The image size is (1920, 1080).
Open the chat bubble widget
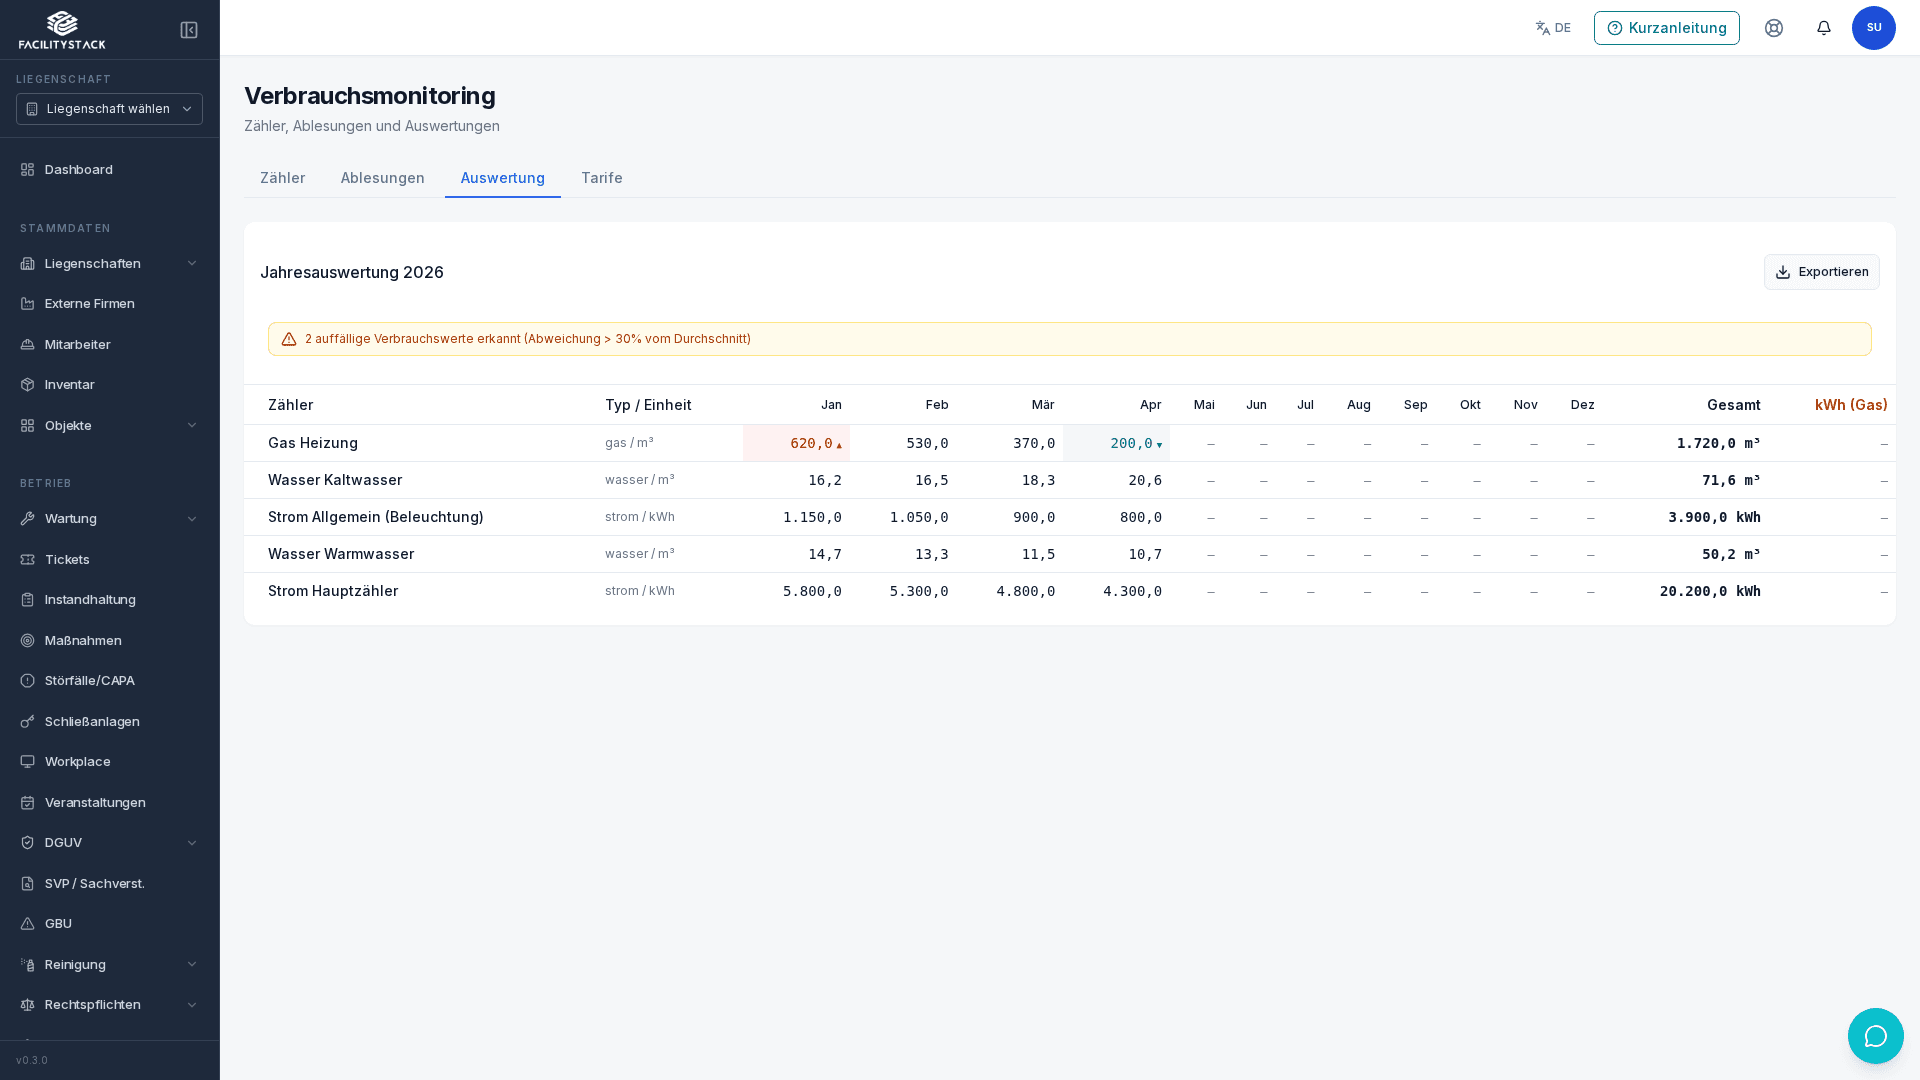tap(1876, 1036)
